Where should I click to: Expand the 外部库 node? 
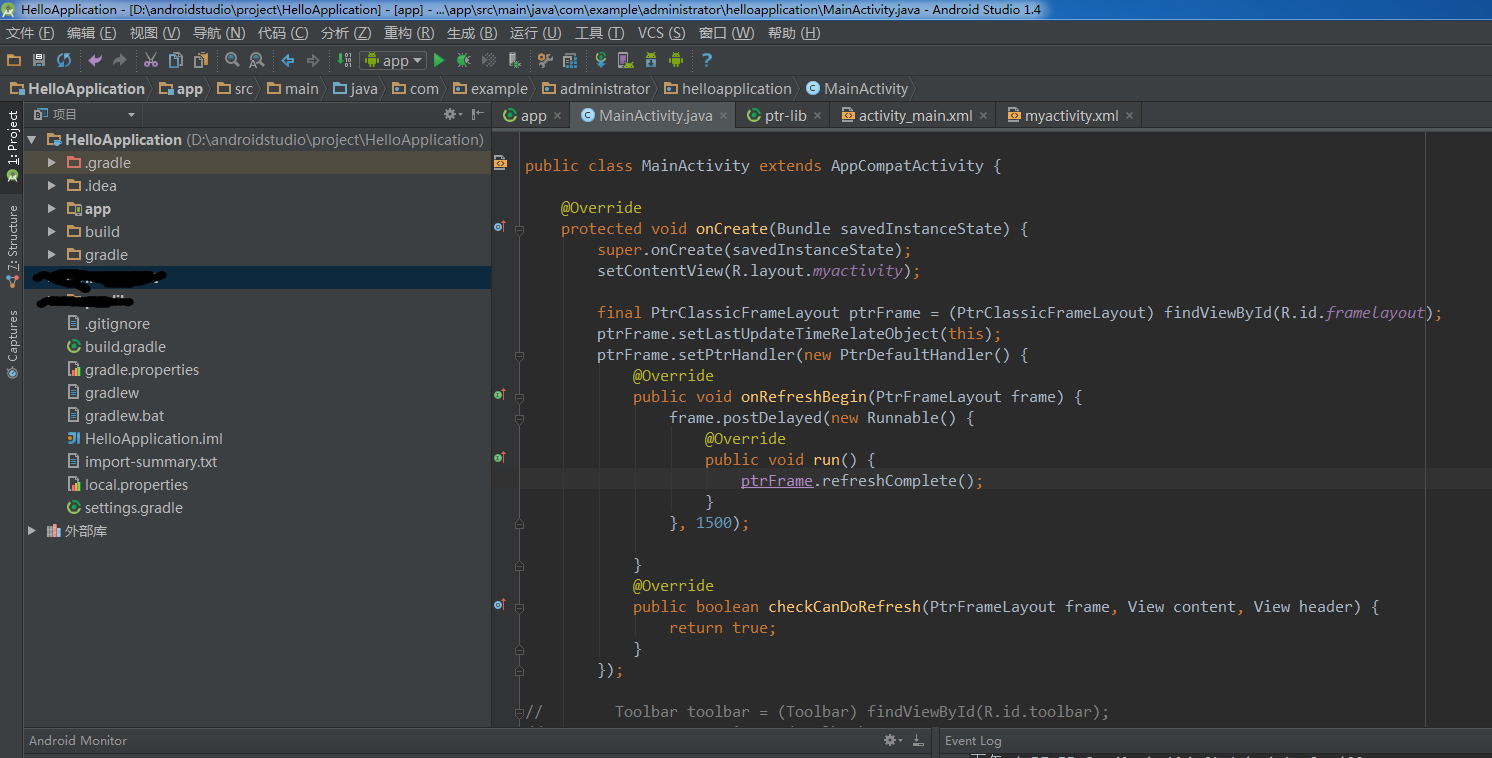pyautogui.click(x=32, y=531)
